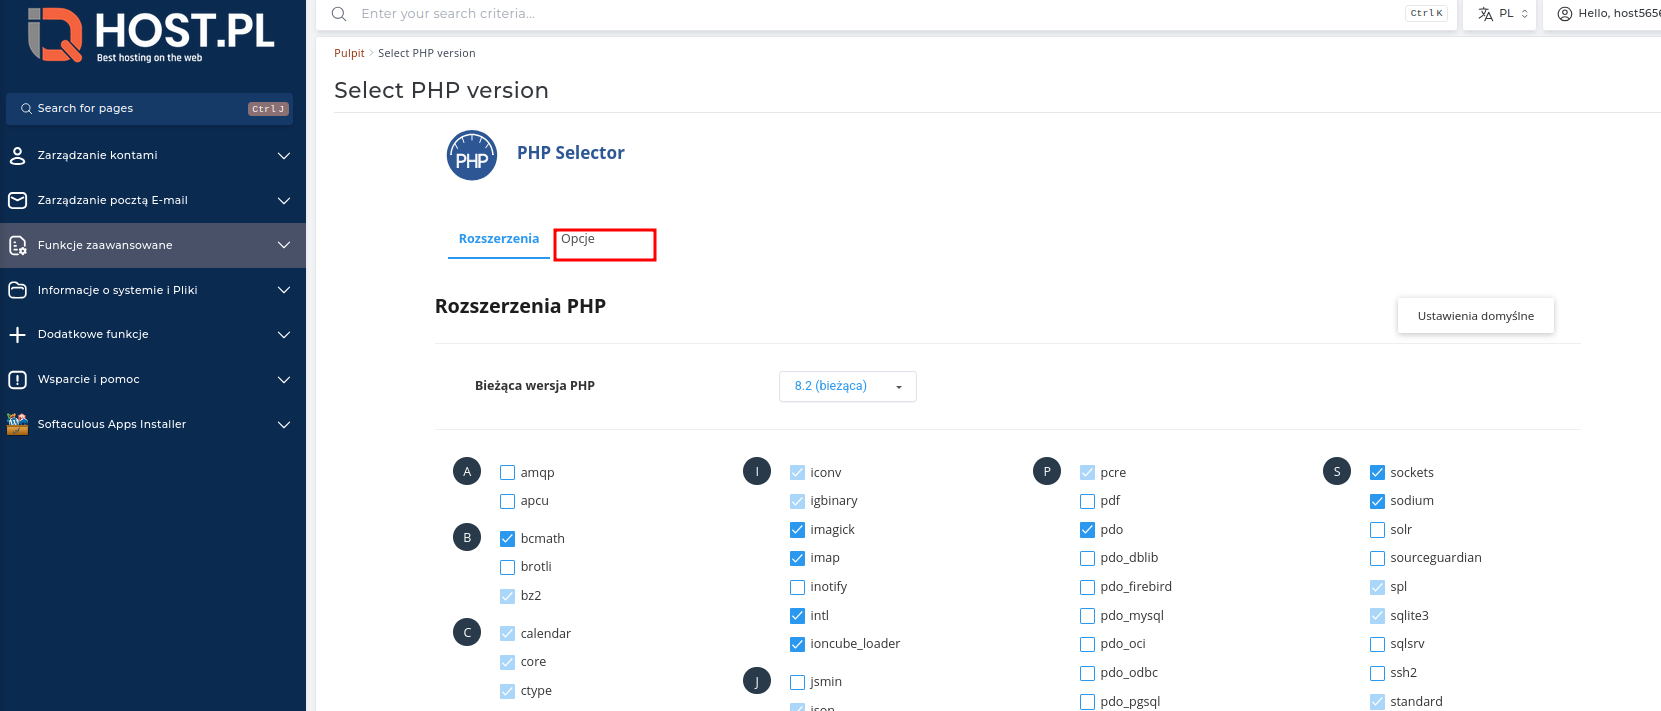Viewport: 1661px width, 711px height.
Task: Enable the bz2 extension checkbox
Action: (507, 596)
